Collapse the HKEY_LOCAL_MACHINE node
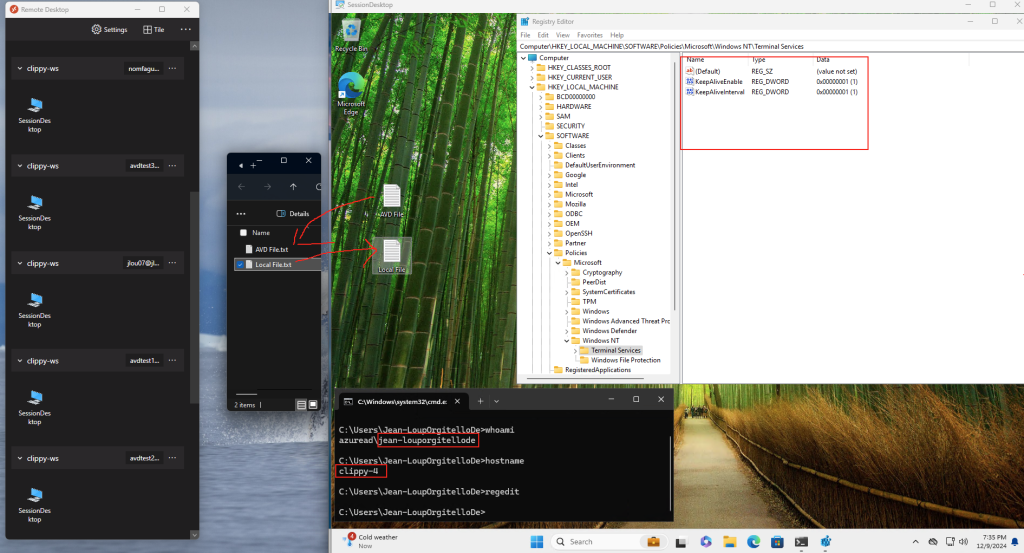The width and height of the screenshot is (1024, 553). [532, 87]
